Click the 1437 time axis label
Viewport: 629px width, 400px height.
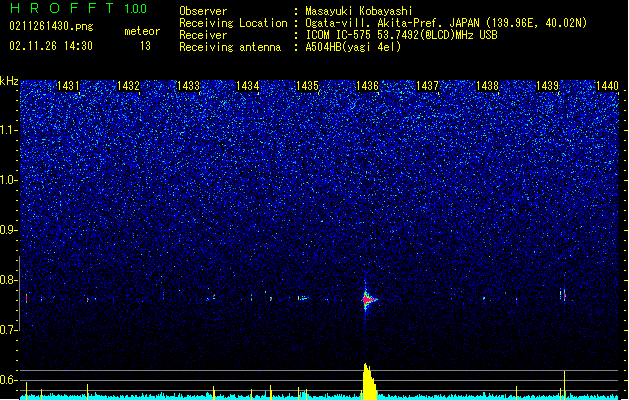coord(428,86)
